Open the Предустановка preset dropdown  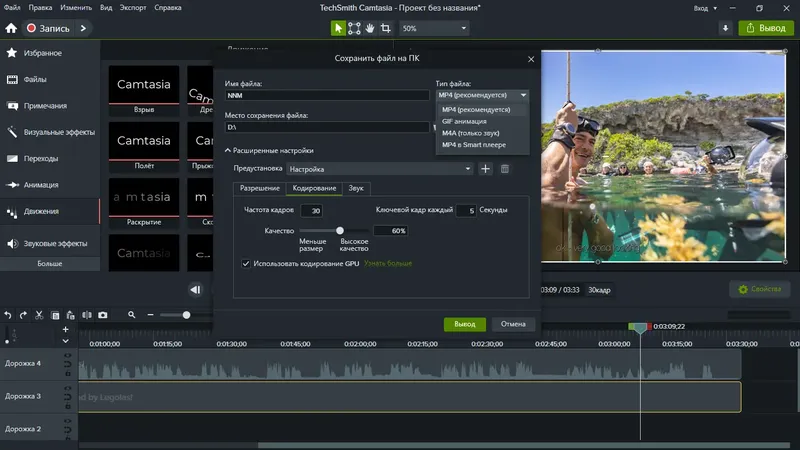coord(379,169)
